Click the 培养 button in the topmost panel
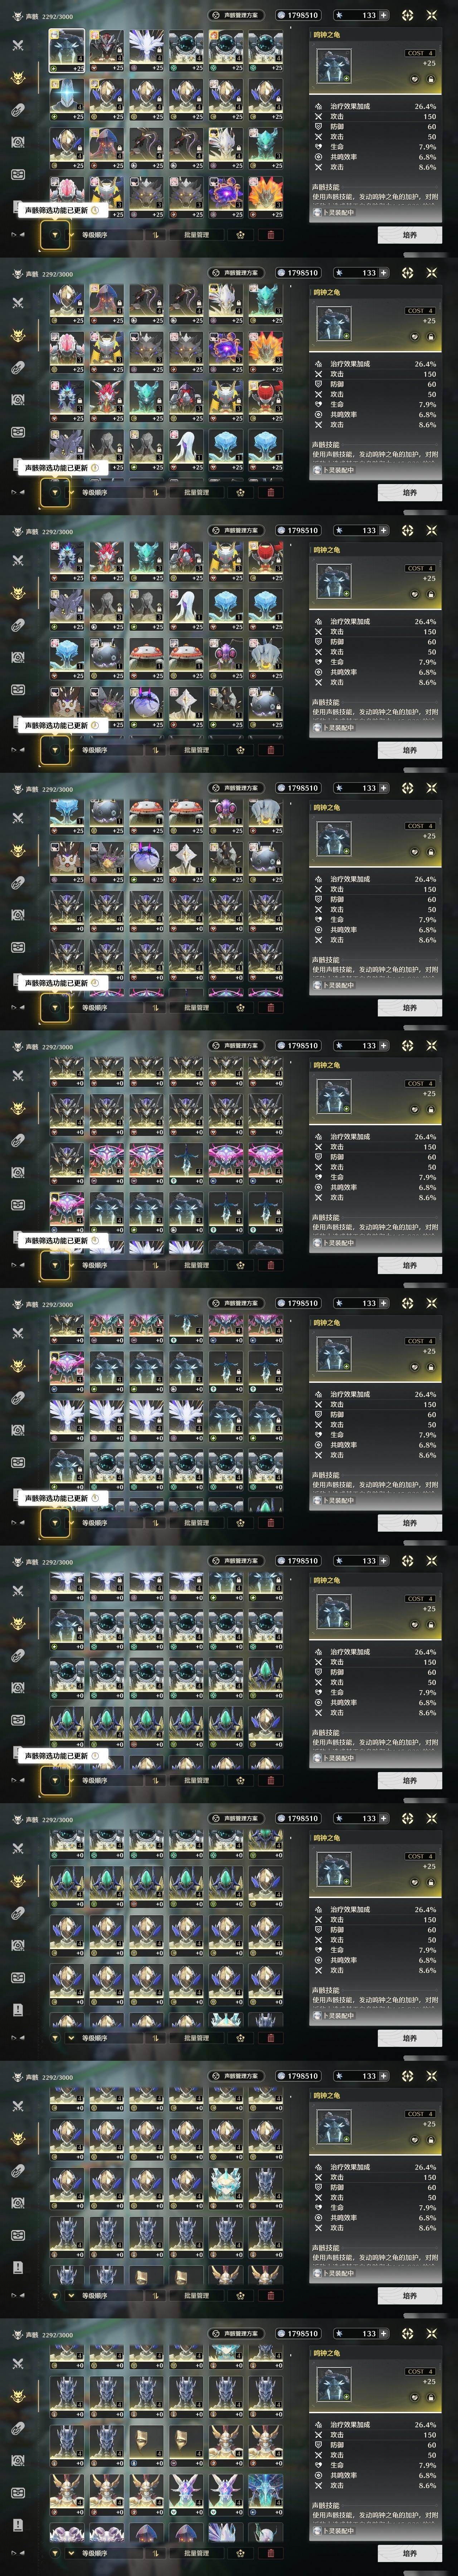The image size is (458, 2576). [x=409, y=235]
